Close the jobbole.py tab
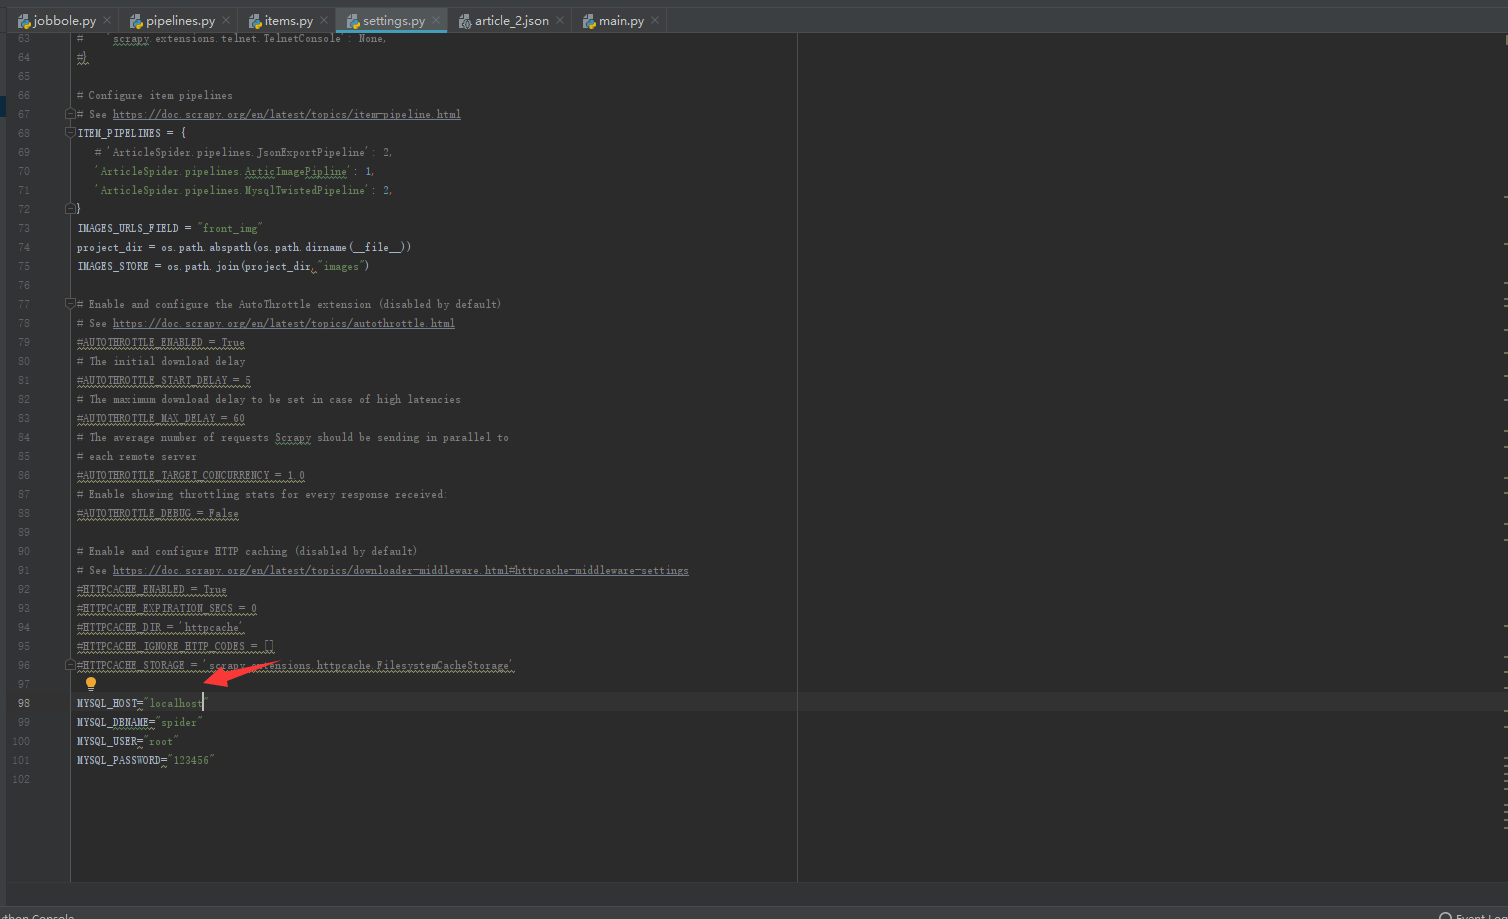Screen dimensions: 1508x919 click(x=107, y=21)
